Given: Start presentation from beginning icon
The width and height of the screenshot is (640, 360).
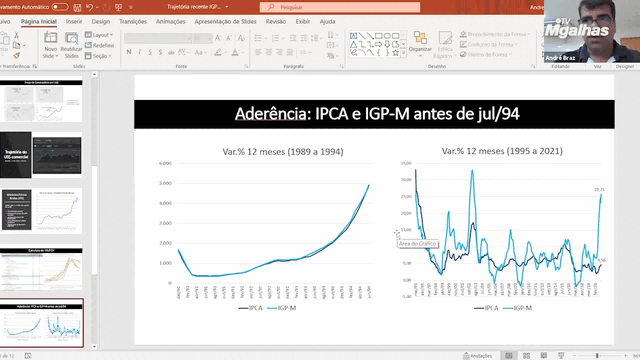Looking at the screenshot, I should (119, 7).
